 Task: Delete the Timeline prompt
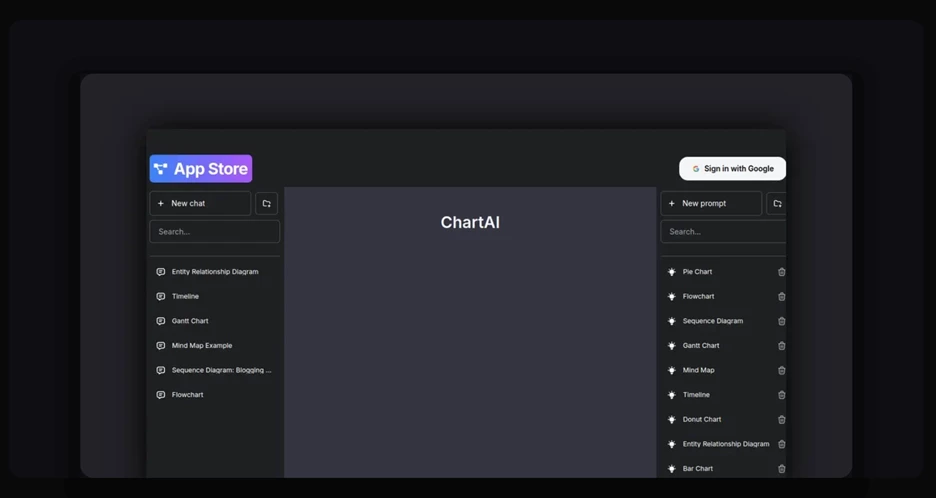coord(781,395)
